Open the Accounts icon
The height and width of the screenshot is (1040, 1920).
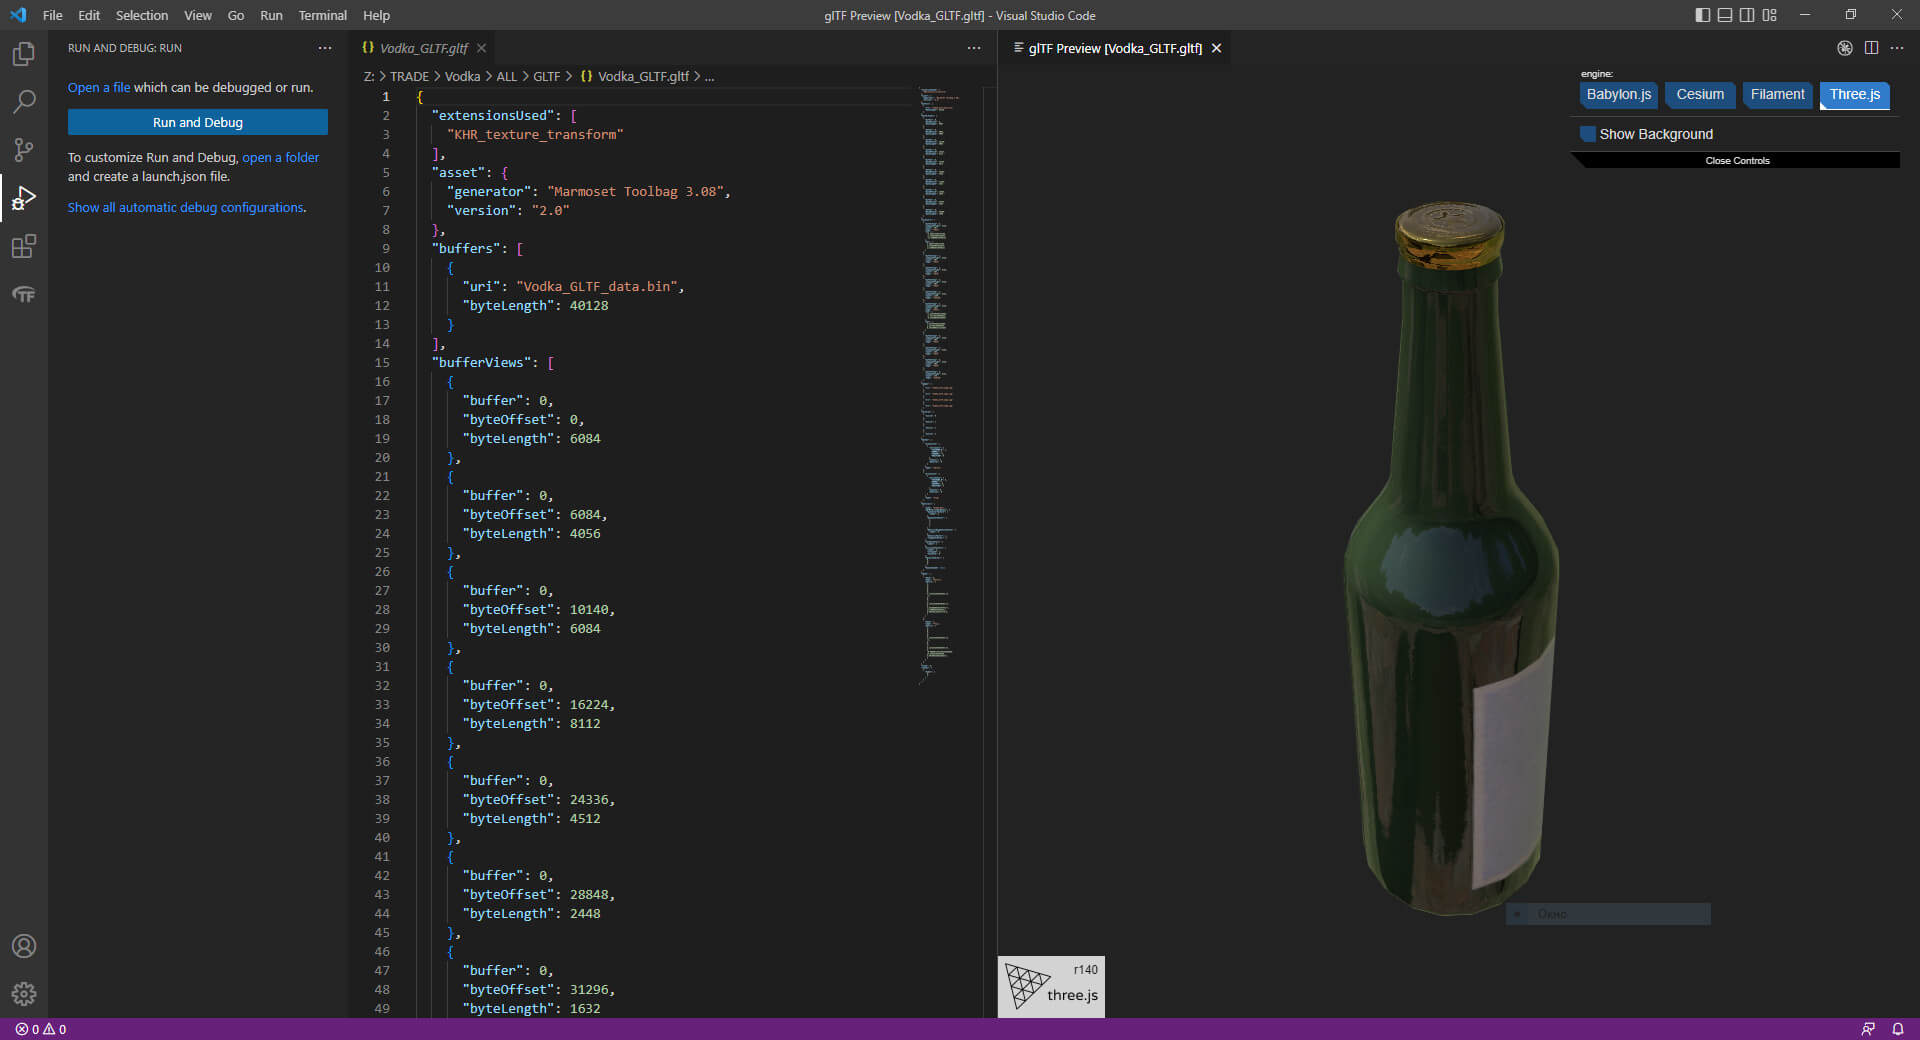[24, 946]
